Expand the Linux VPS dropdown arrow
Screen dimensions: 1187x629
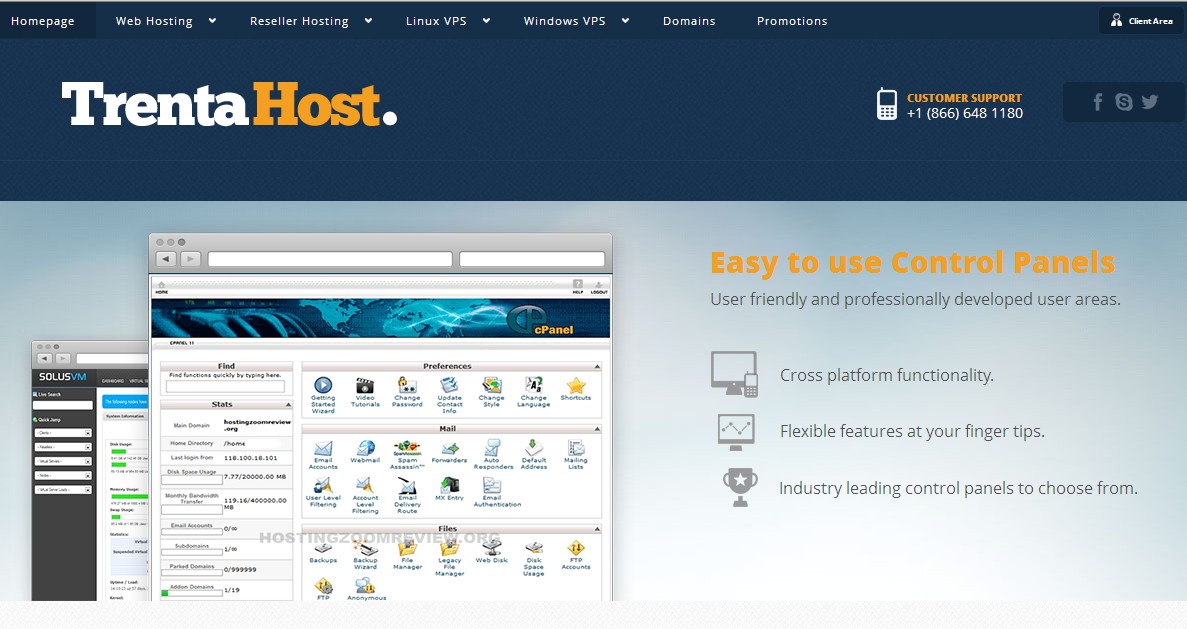[486, 21]
